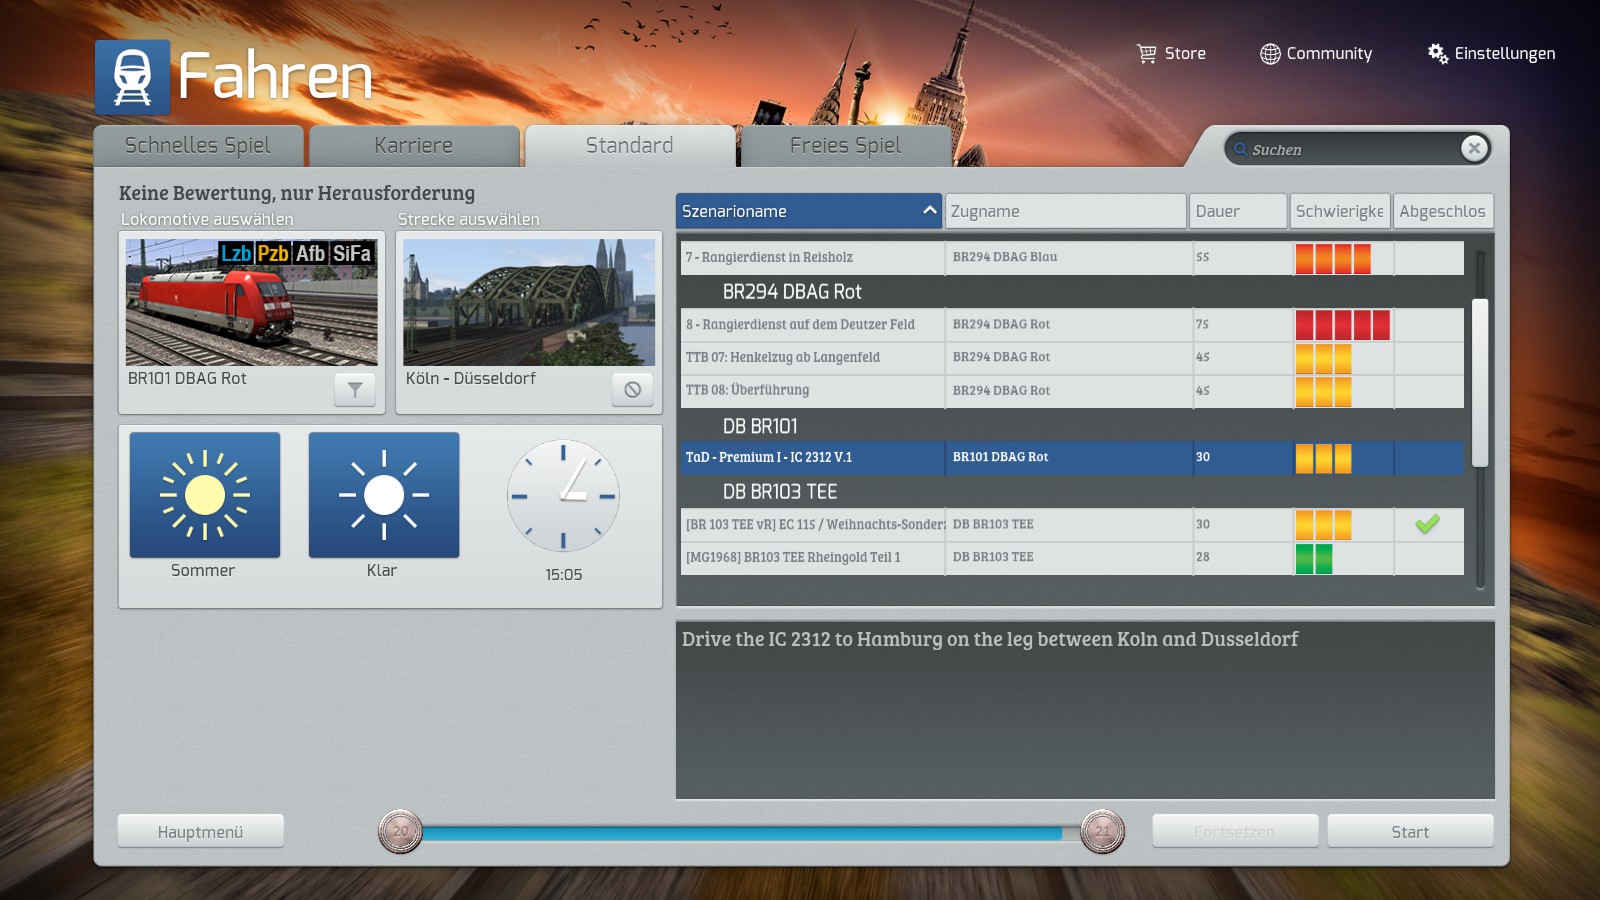Click the blue experience progress bar
Screen dimensions: 1600x900
pyautogui.click(x=742, y=833)
